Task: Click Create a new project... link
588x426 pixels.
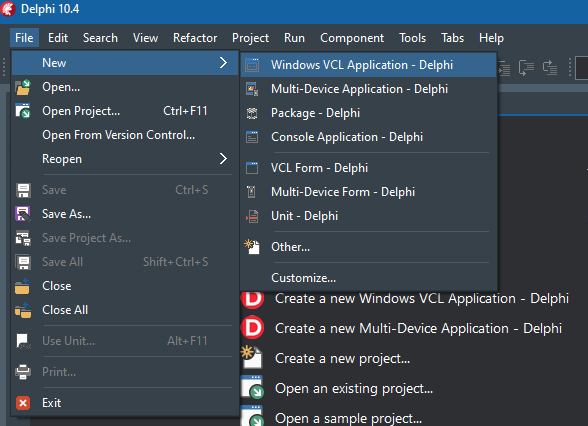Action: click(342, 358)
